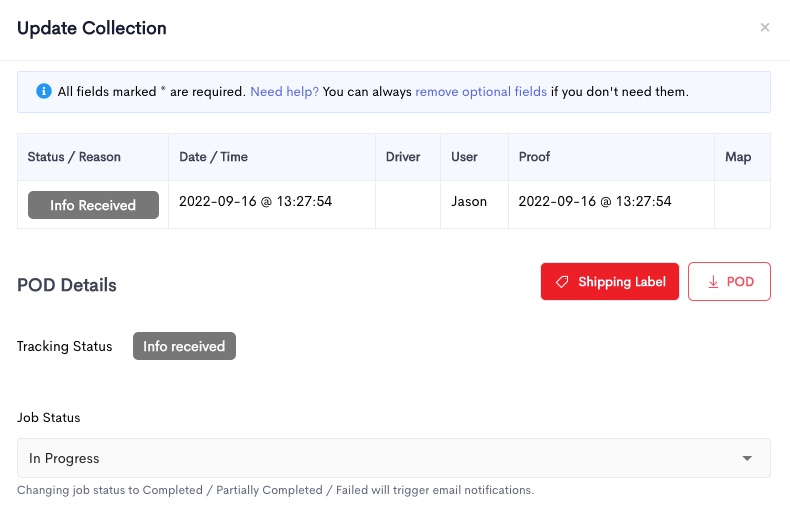
Task: Click the Driver column header
Action: (403, 157)
